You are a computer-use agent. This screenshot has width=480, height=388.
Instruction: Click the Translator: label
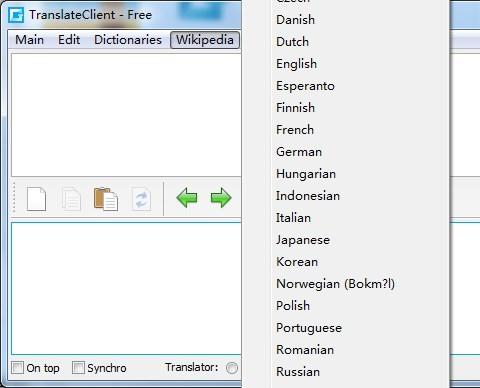192,367
